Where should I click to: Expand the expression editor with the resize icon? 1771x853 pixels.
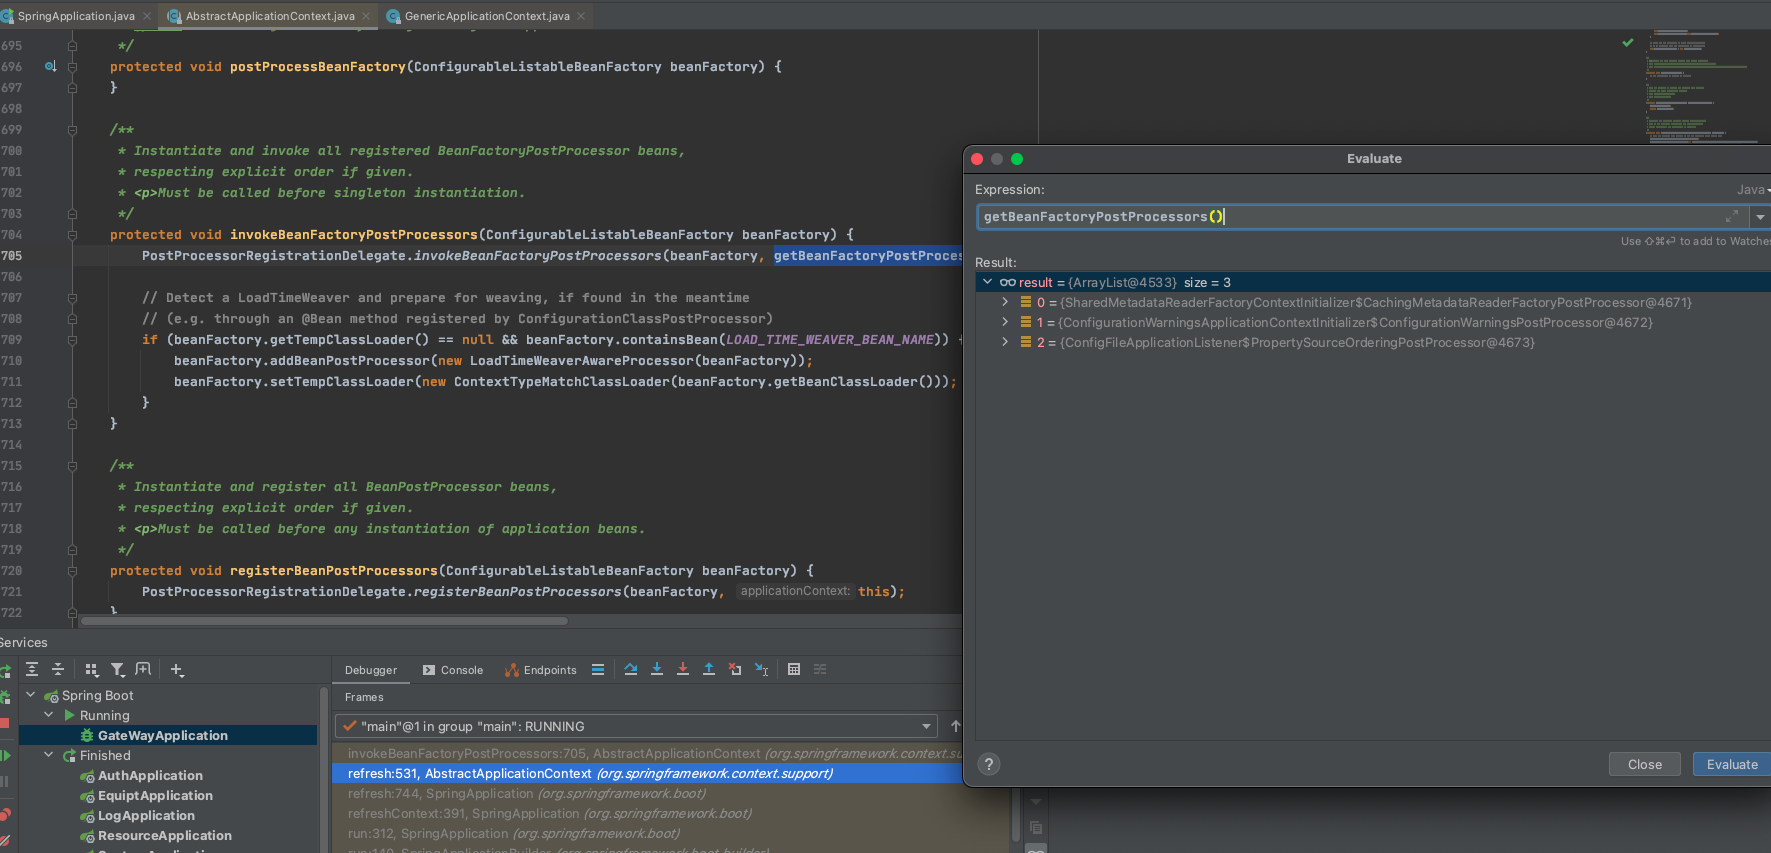tap(1732, 217)
